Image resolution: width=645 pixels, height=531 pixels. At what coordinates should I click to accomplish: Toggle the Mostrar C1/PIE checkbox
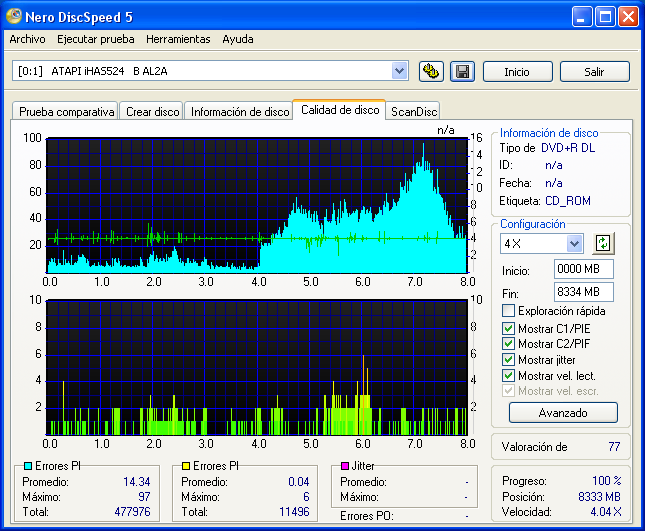point(508,328)
